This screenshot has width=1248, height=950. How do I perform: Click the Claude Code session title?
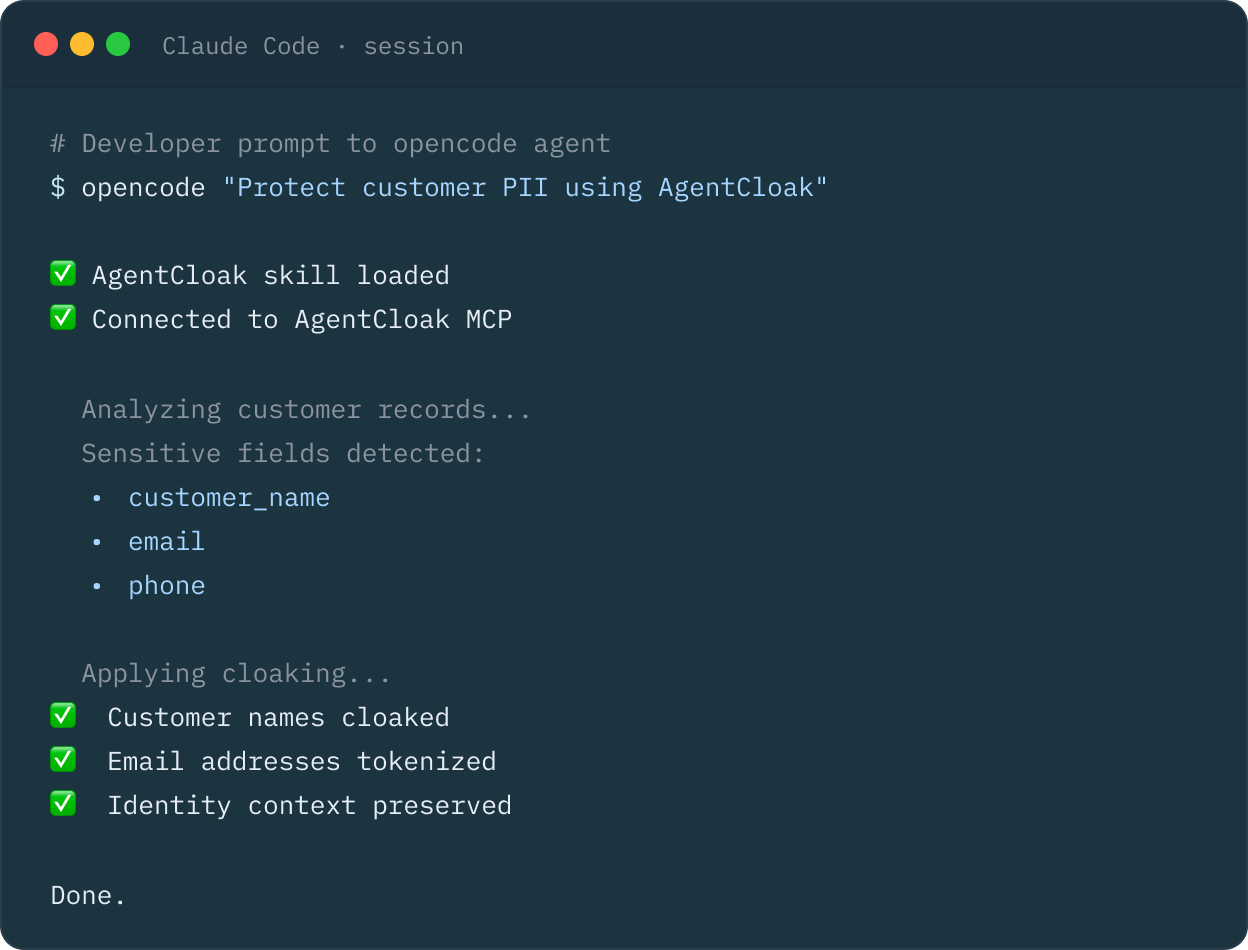point(313,46)
